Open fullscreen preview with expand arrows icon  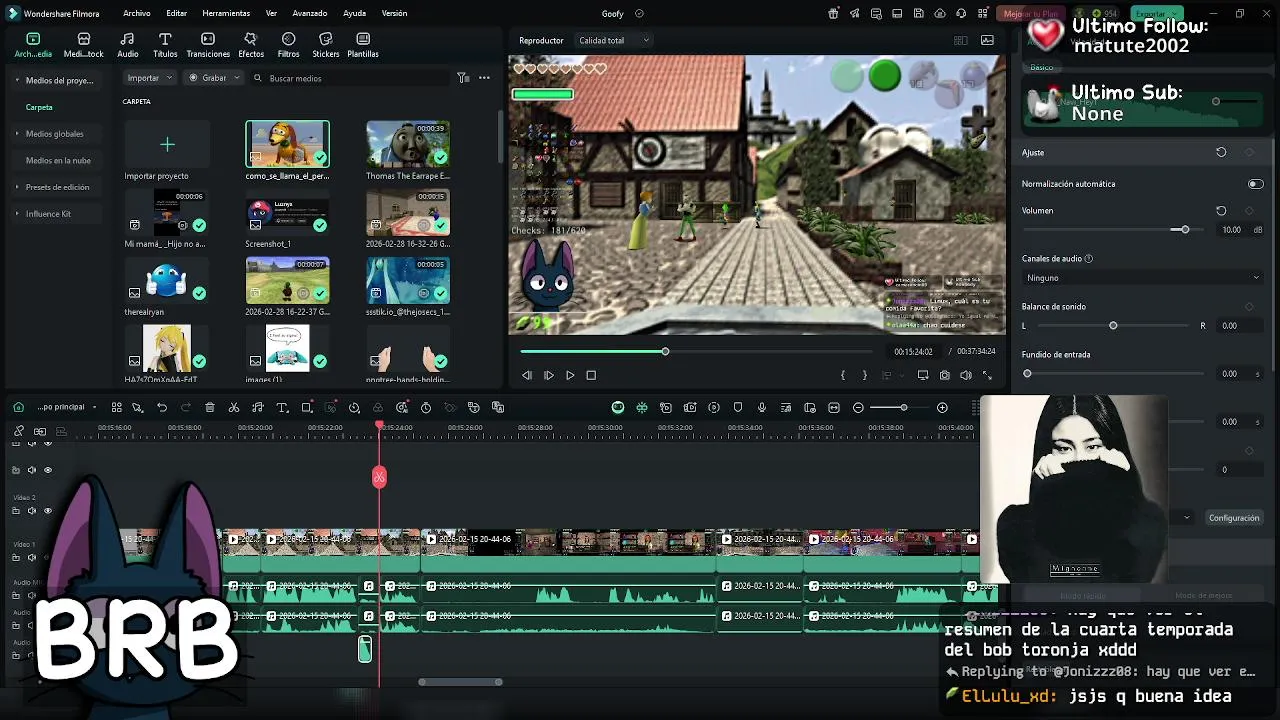click(x=987, y=375)
